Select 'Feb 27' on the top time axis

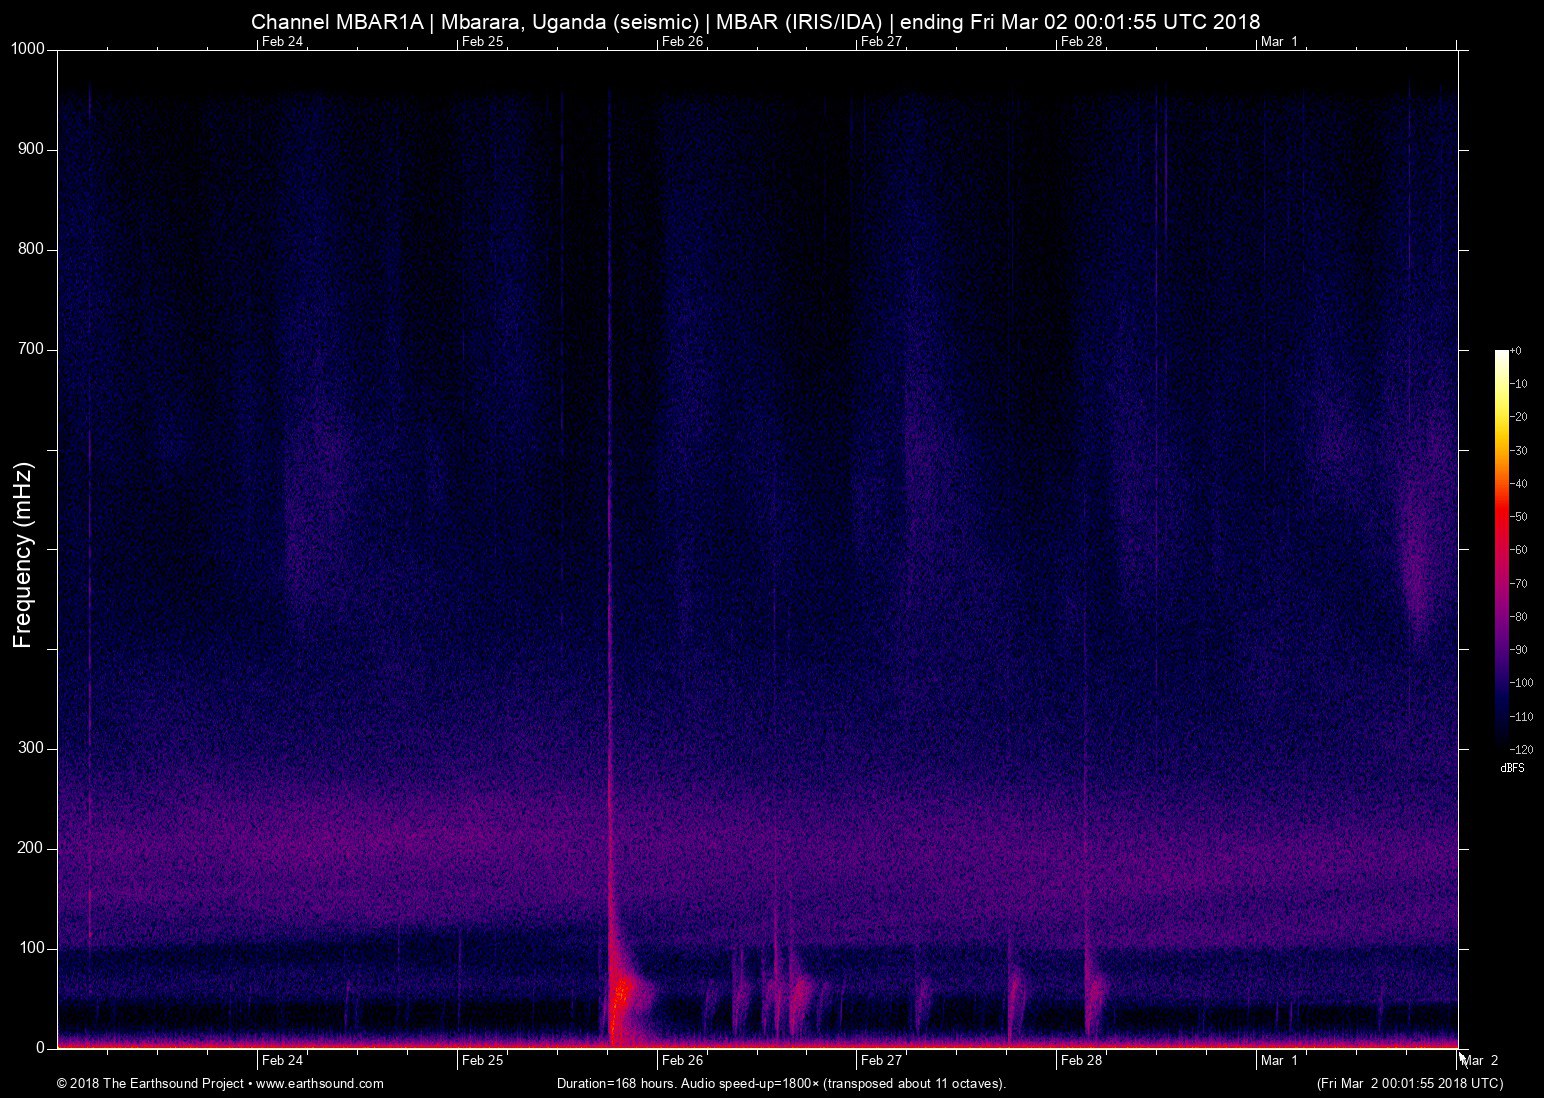881,41
